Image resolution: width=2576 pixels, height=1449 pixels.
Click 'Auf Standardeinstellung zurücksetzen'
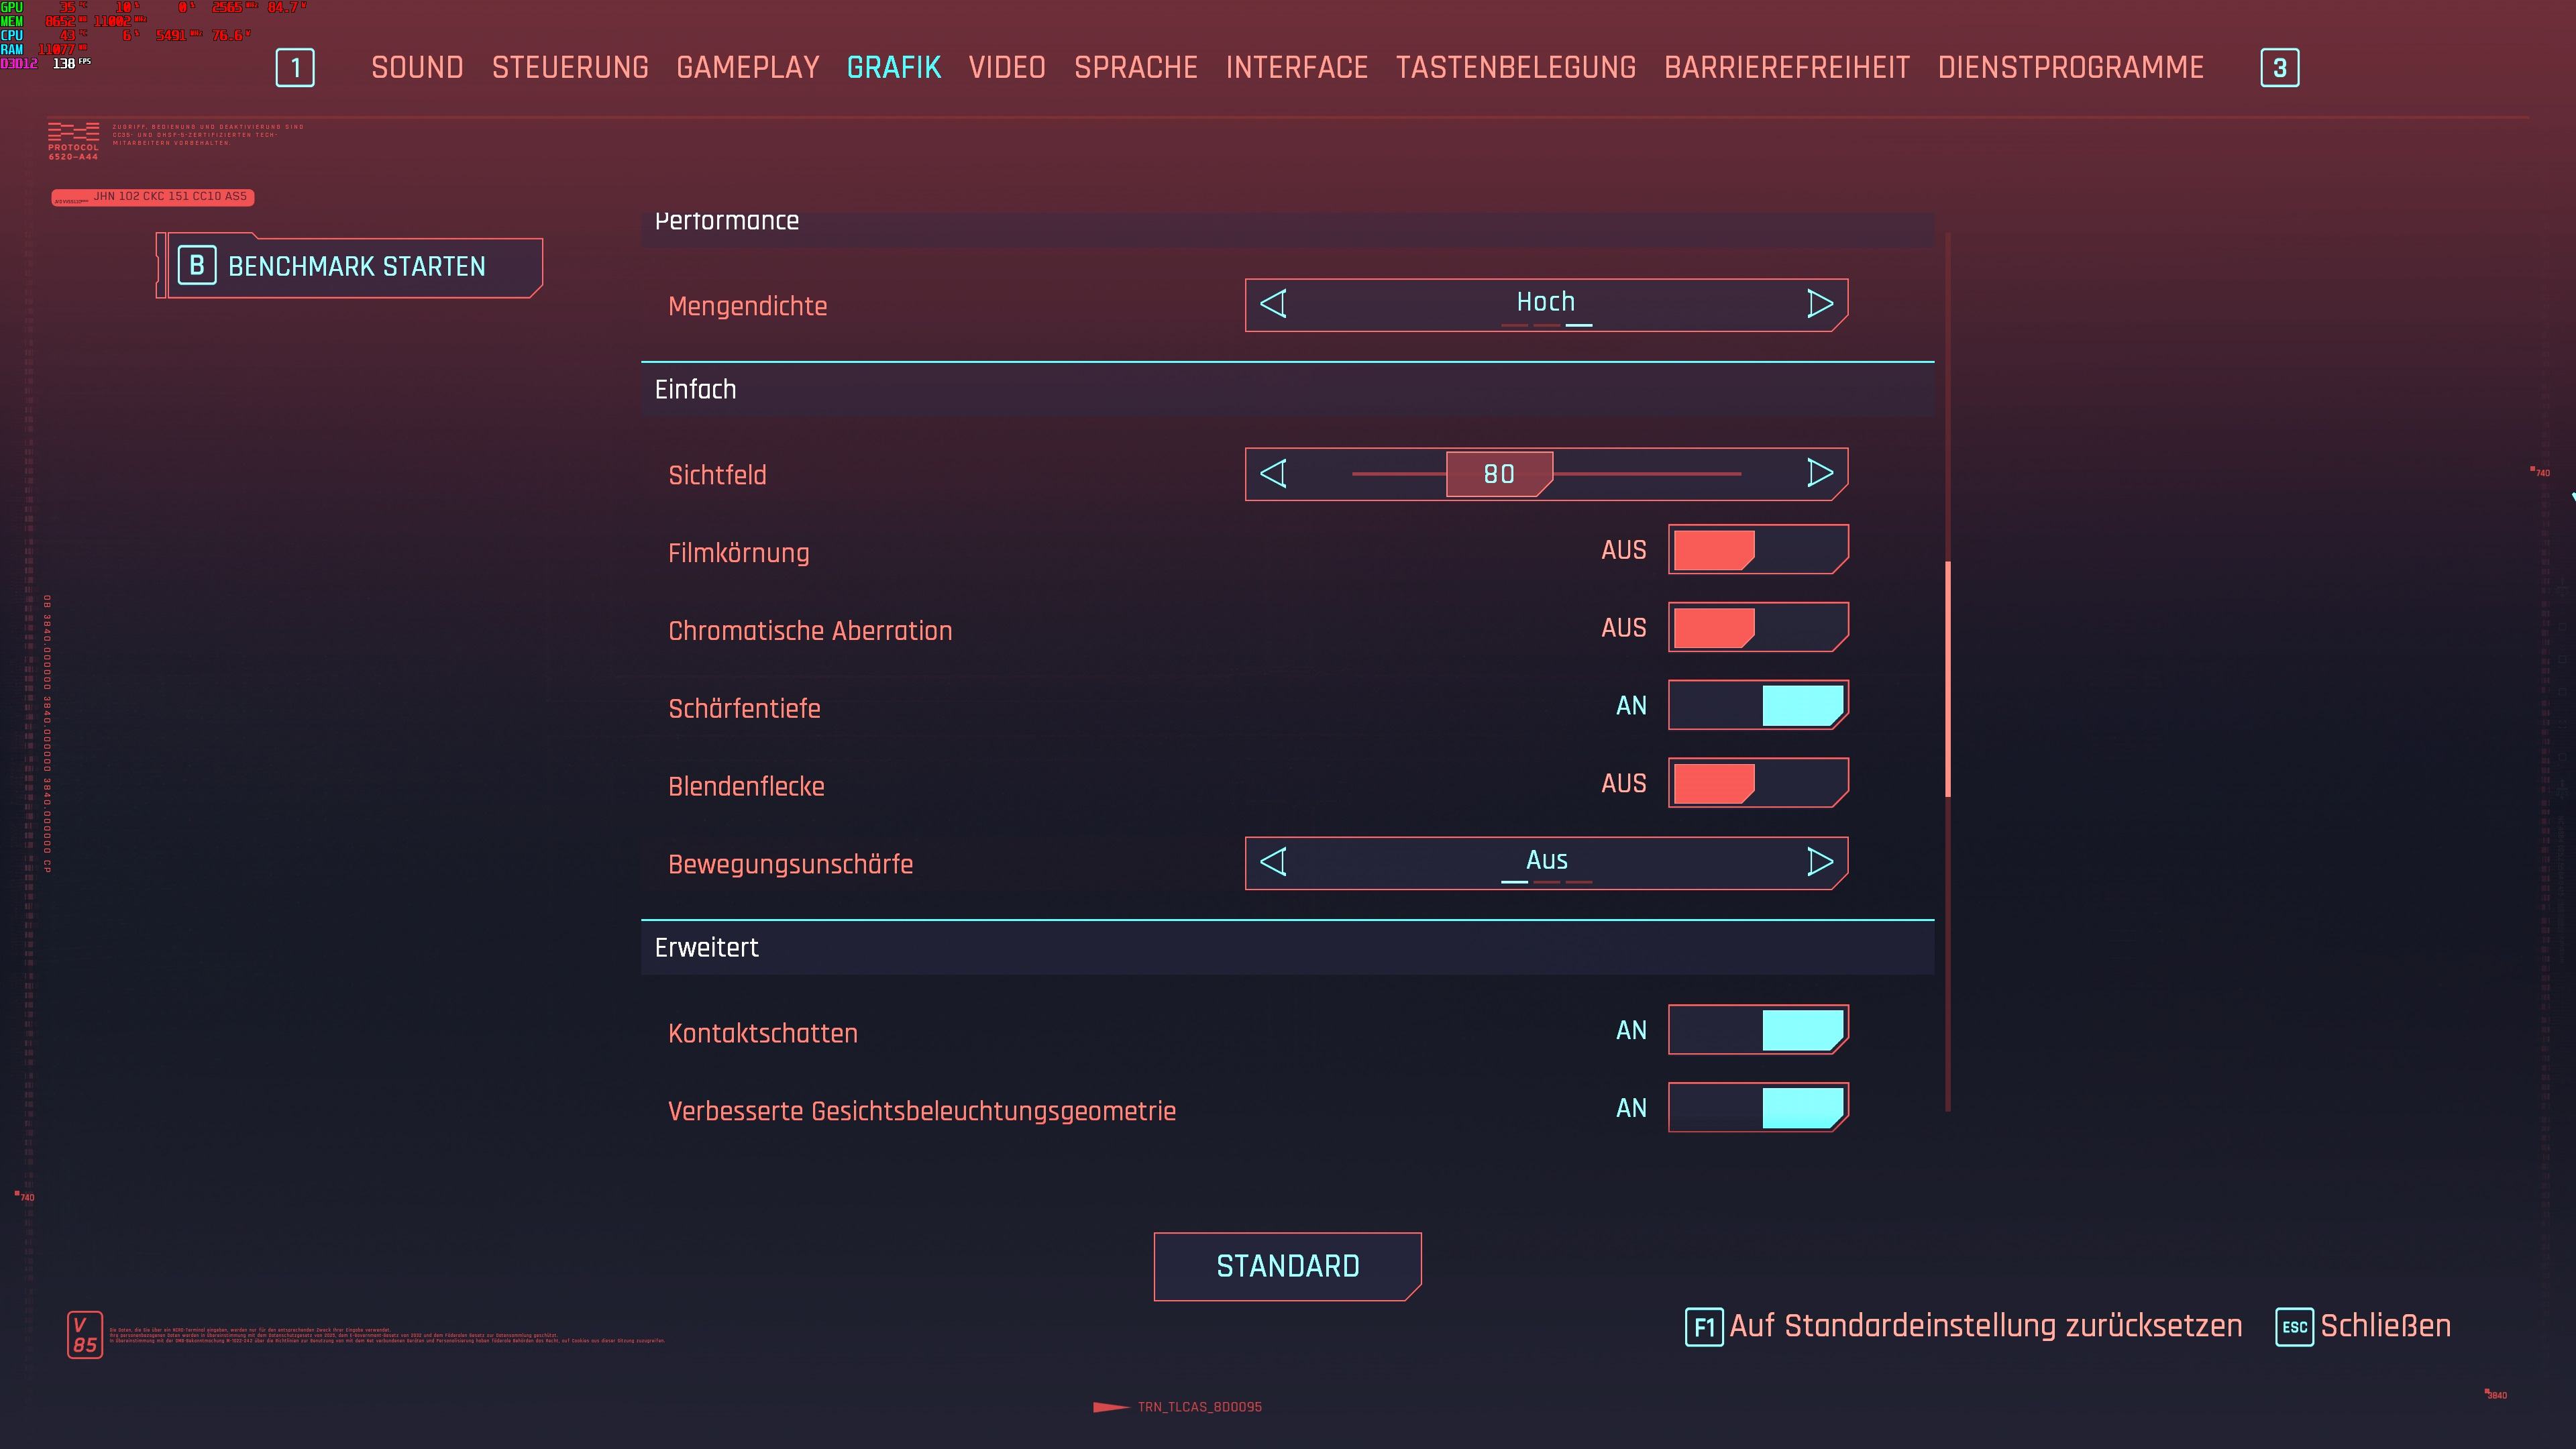tap(1986, 1326)
